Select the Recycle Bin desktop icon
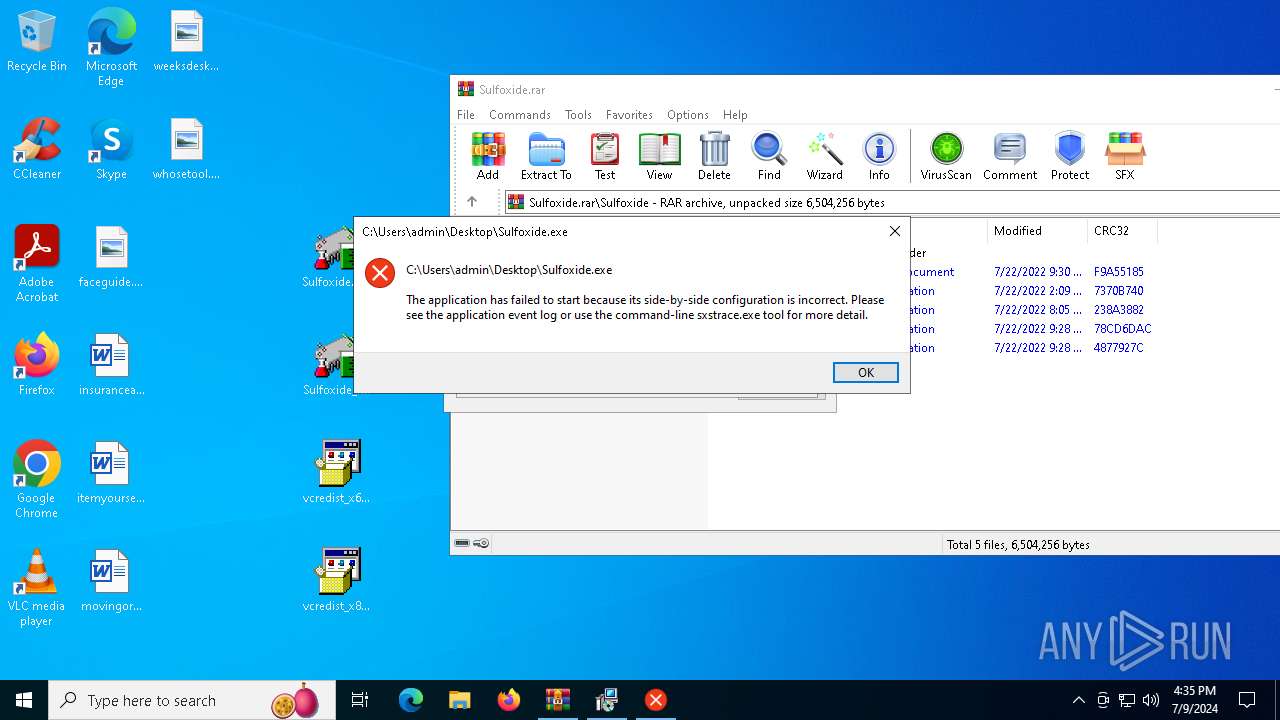 point(37,42)
